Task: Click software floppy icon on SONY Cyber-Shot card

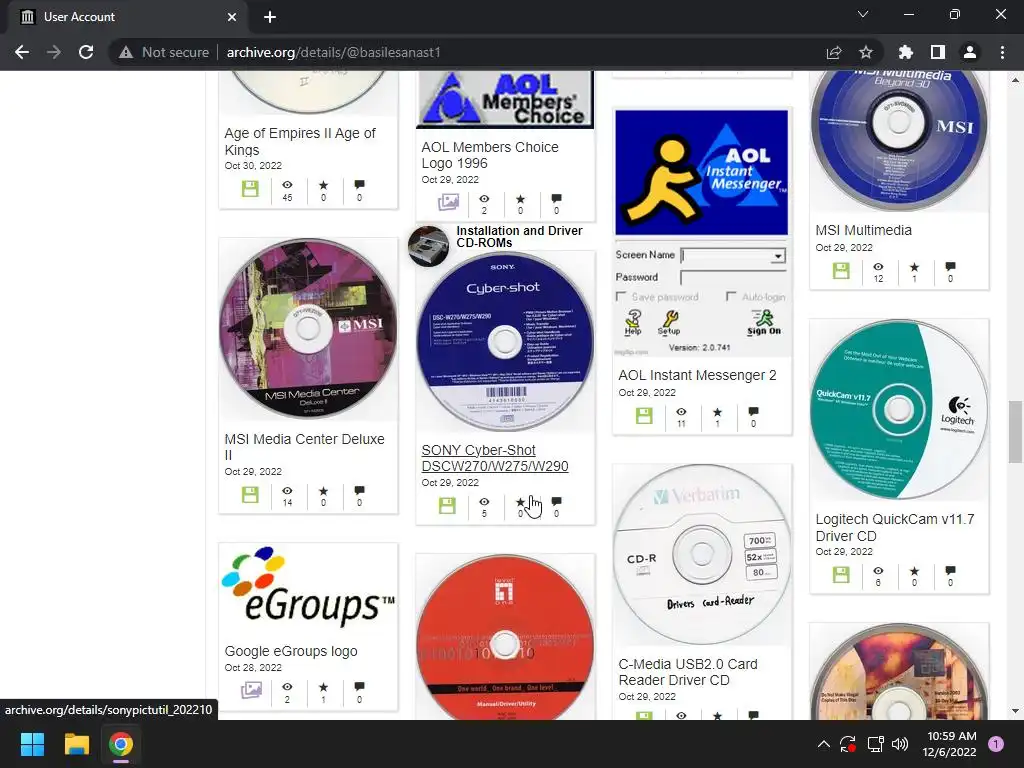Action: click(447, 505)
